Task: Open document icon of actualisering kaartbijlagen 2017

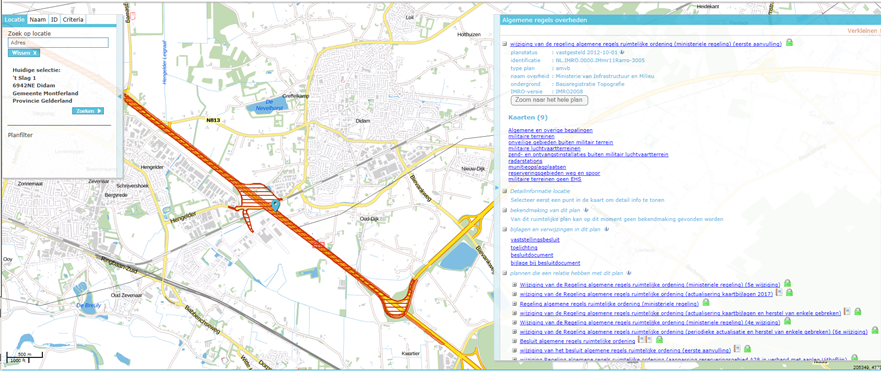Action: tap(779, 293)
